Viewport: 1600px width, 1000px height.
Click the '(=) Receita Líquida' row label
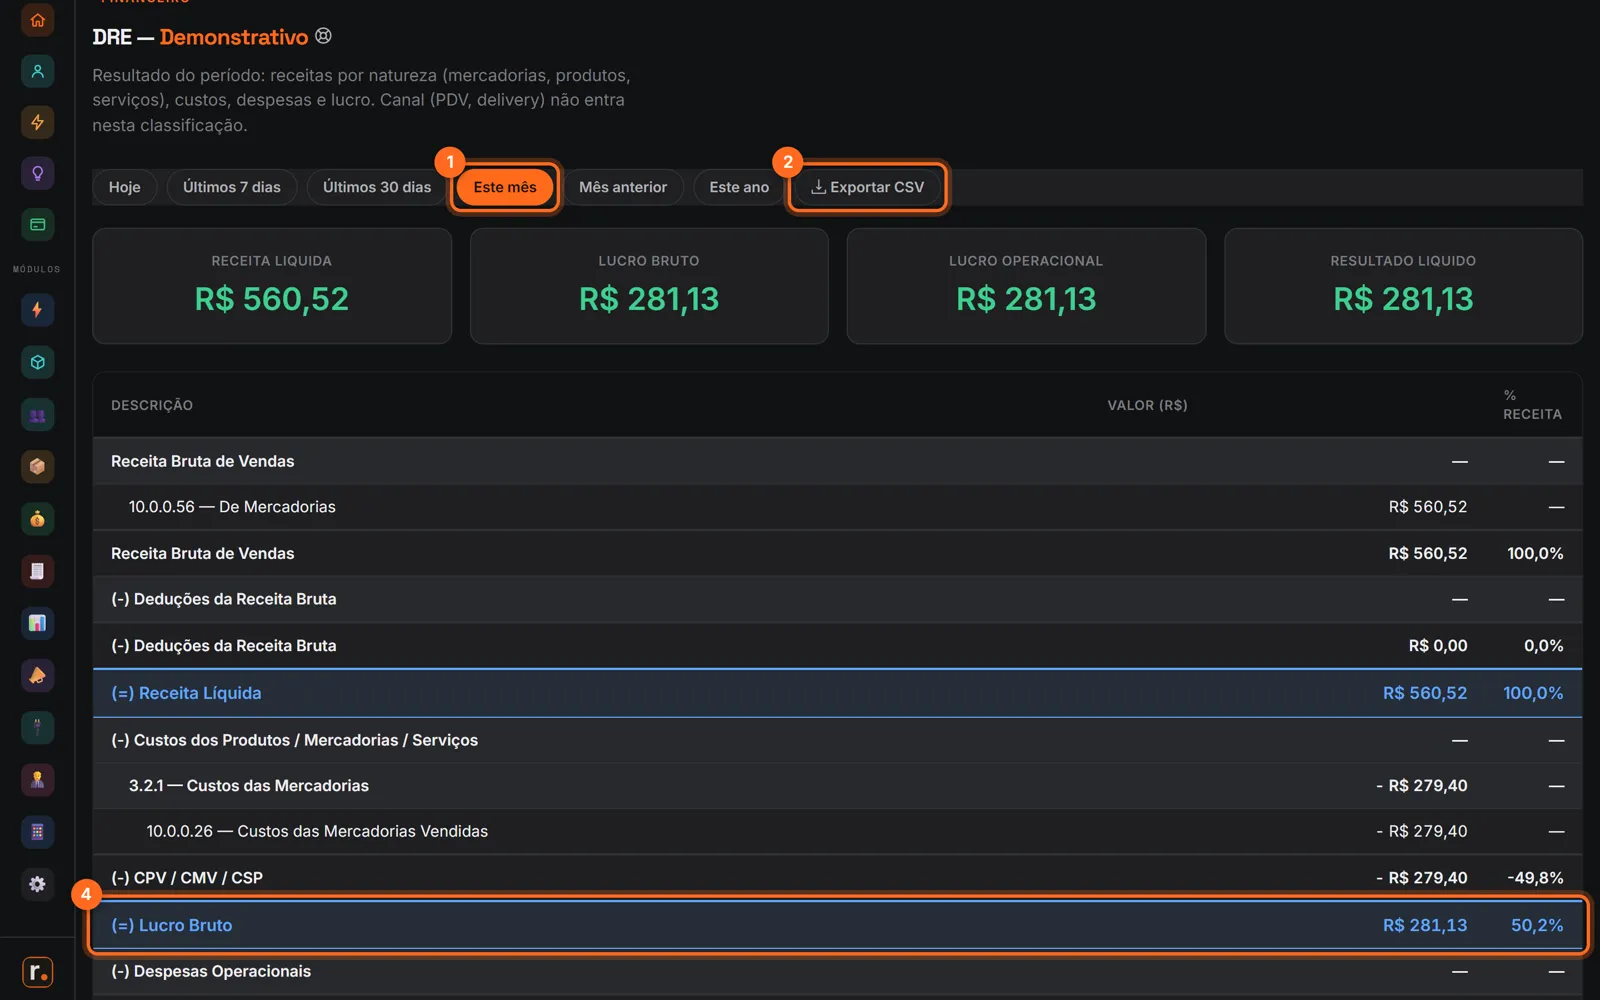pos(186,693)
